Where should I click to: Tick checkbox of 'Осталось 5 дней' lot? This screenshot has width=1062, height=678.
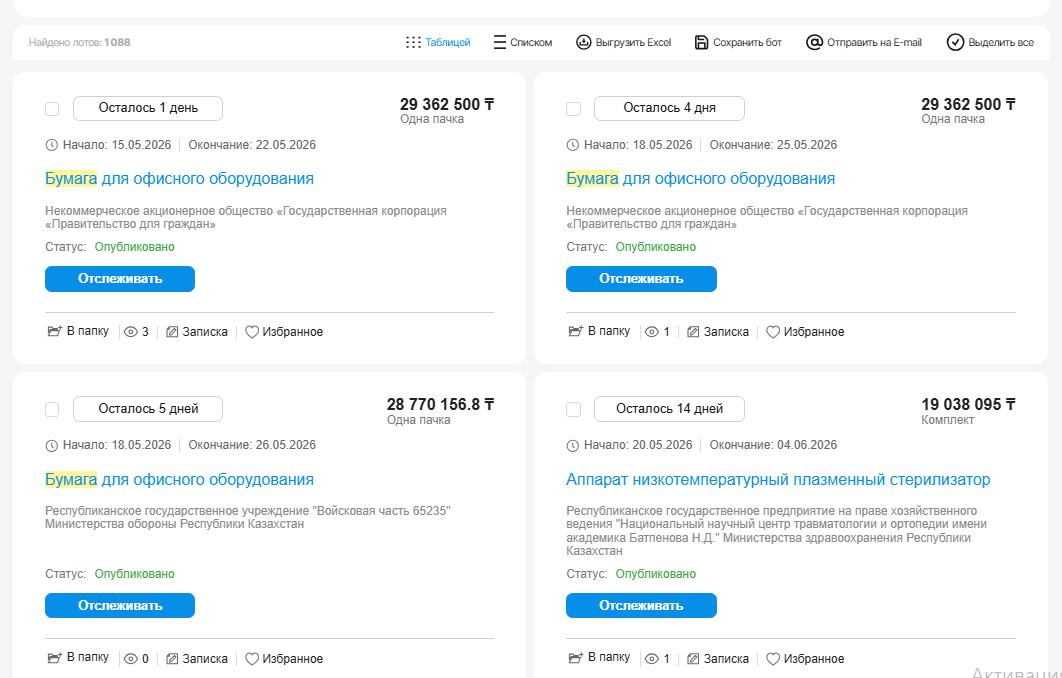[x=52, y=409]
